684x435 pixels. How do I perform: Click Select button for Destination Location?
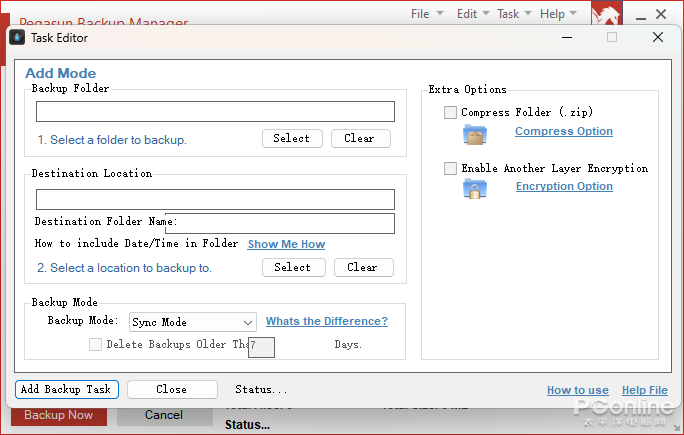pos(294,267)
